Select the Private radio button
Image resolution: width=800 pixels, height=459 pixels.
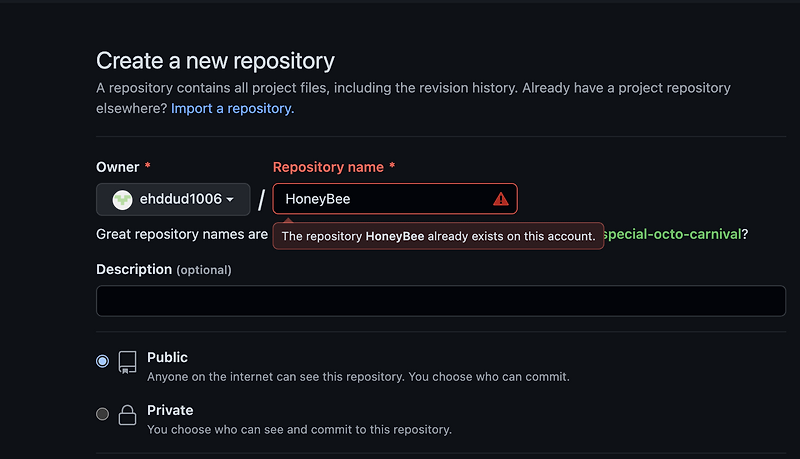pos(103,414)
